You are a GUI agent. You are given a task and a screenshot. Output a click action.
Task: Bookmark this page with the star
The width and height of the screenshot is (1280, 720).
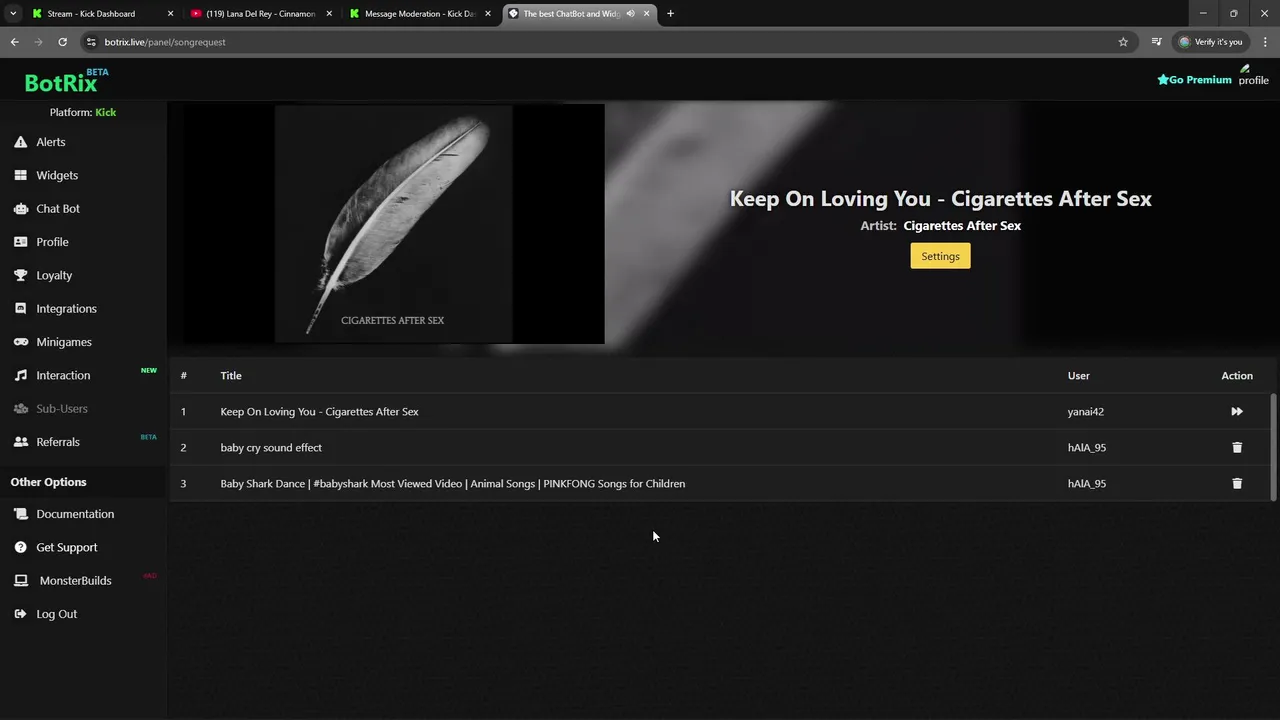coord(1123,42)
